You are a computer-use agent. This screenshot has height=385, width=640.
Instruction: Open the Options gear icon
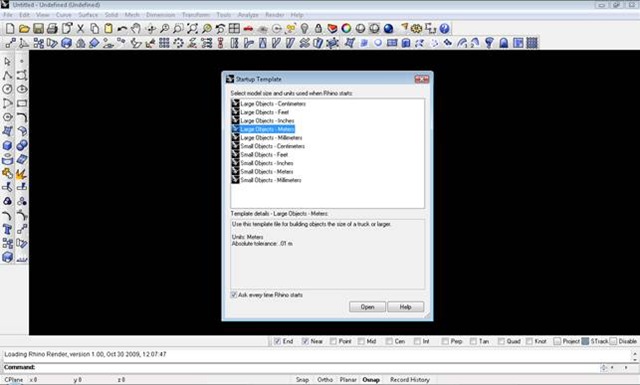coord(416,29)
